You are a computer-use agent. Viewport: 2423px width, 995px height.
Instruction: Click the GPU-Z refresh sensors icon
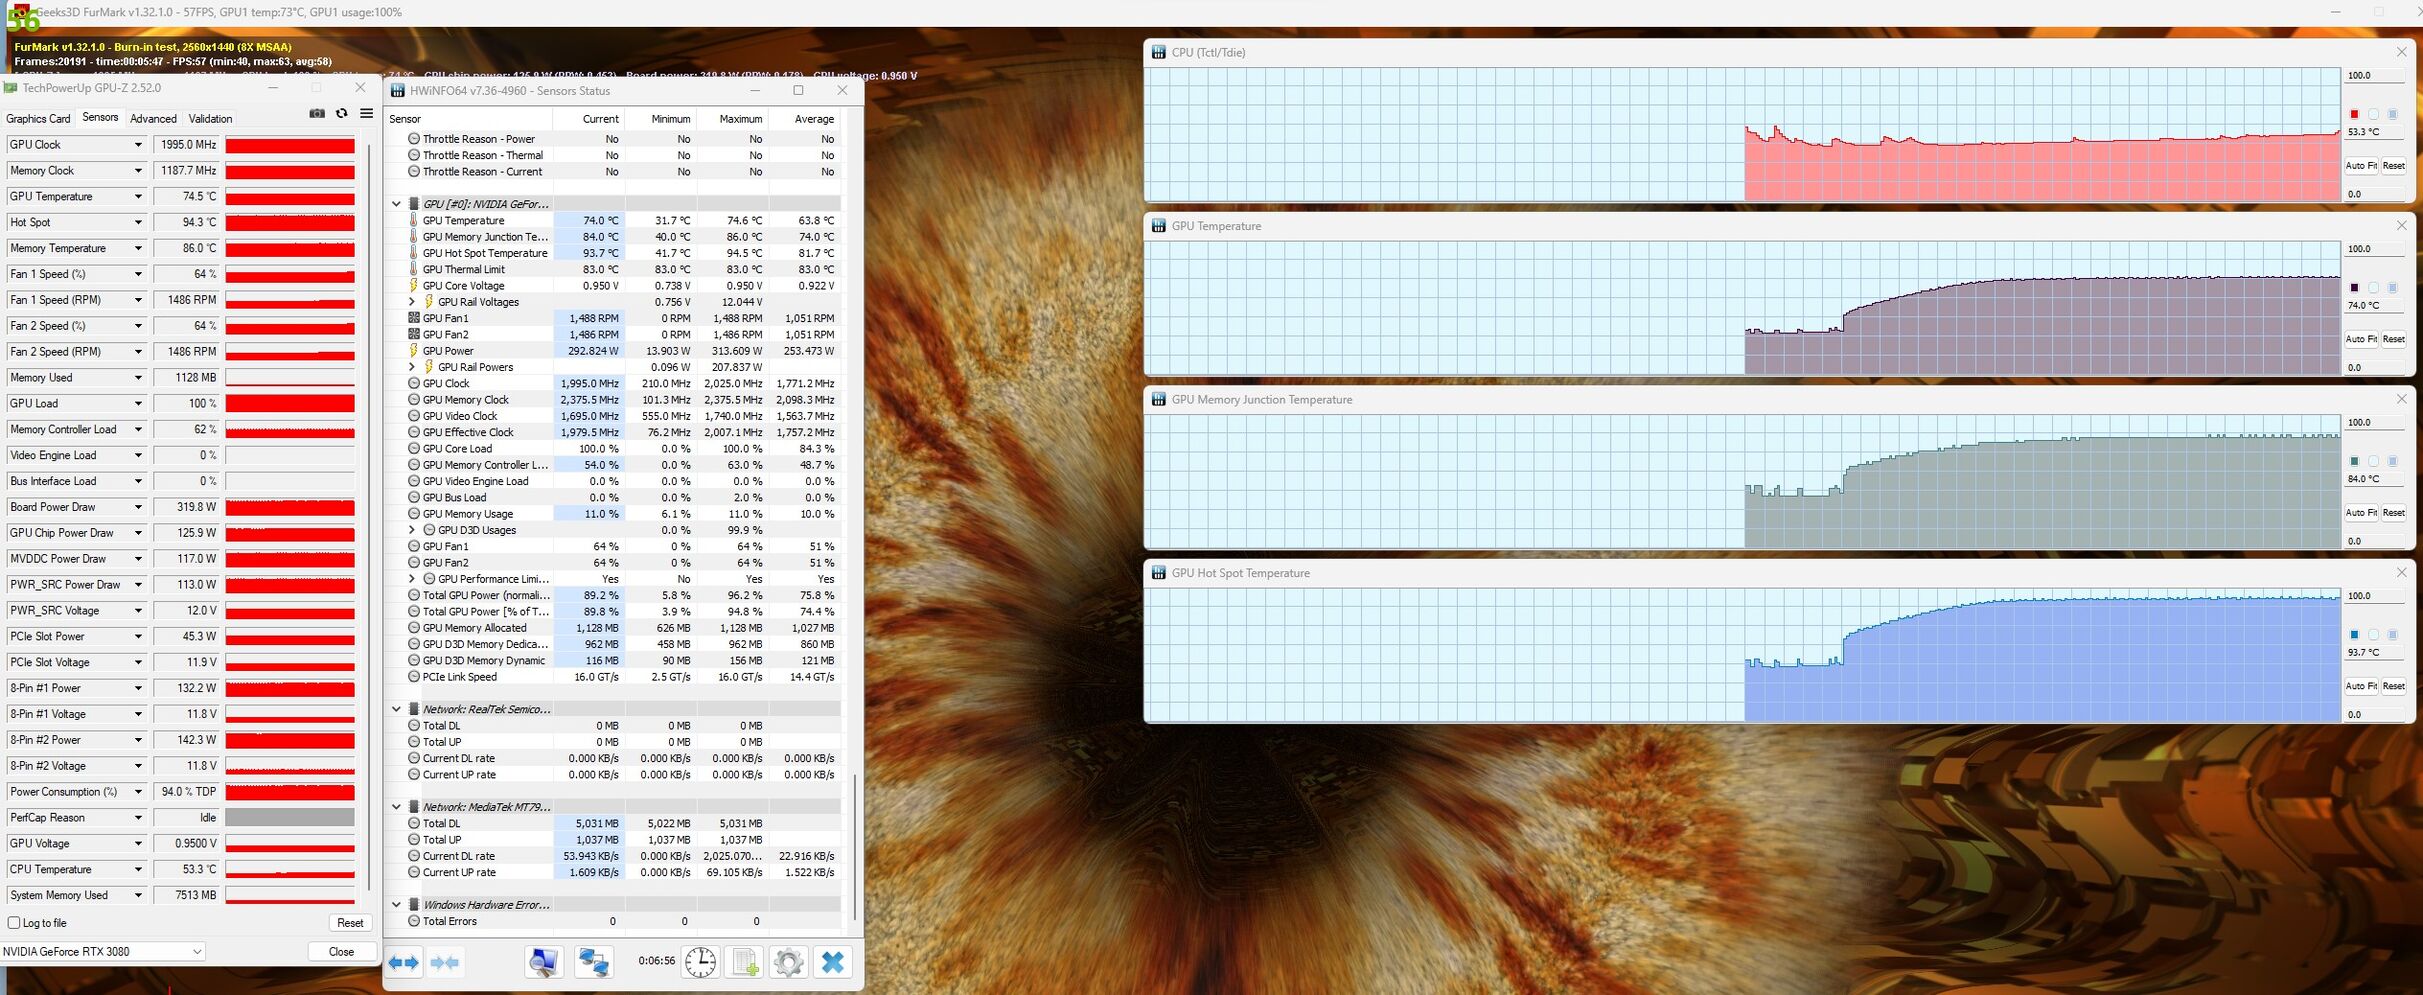342,114
